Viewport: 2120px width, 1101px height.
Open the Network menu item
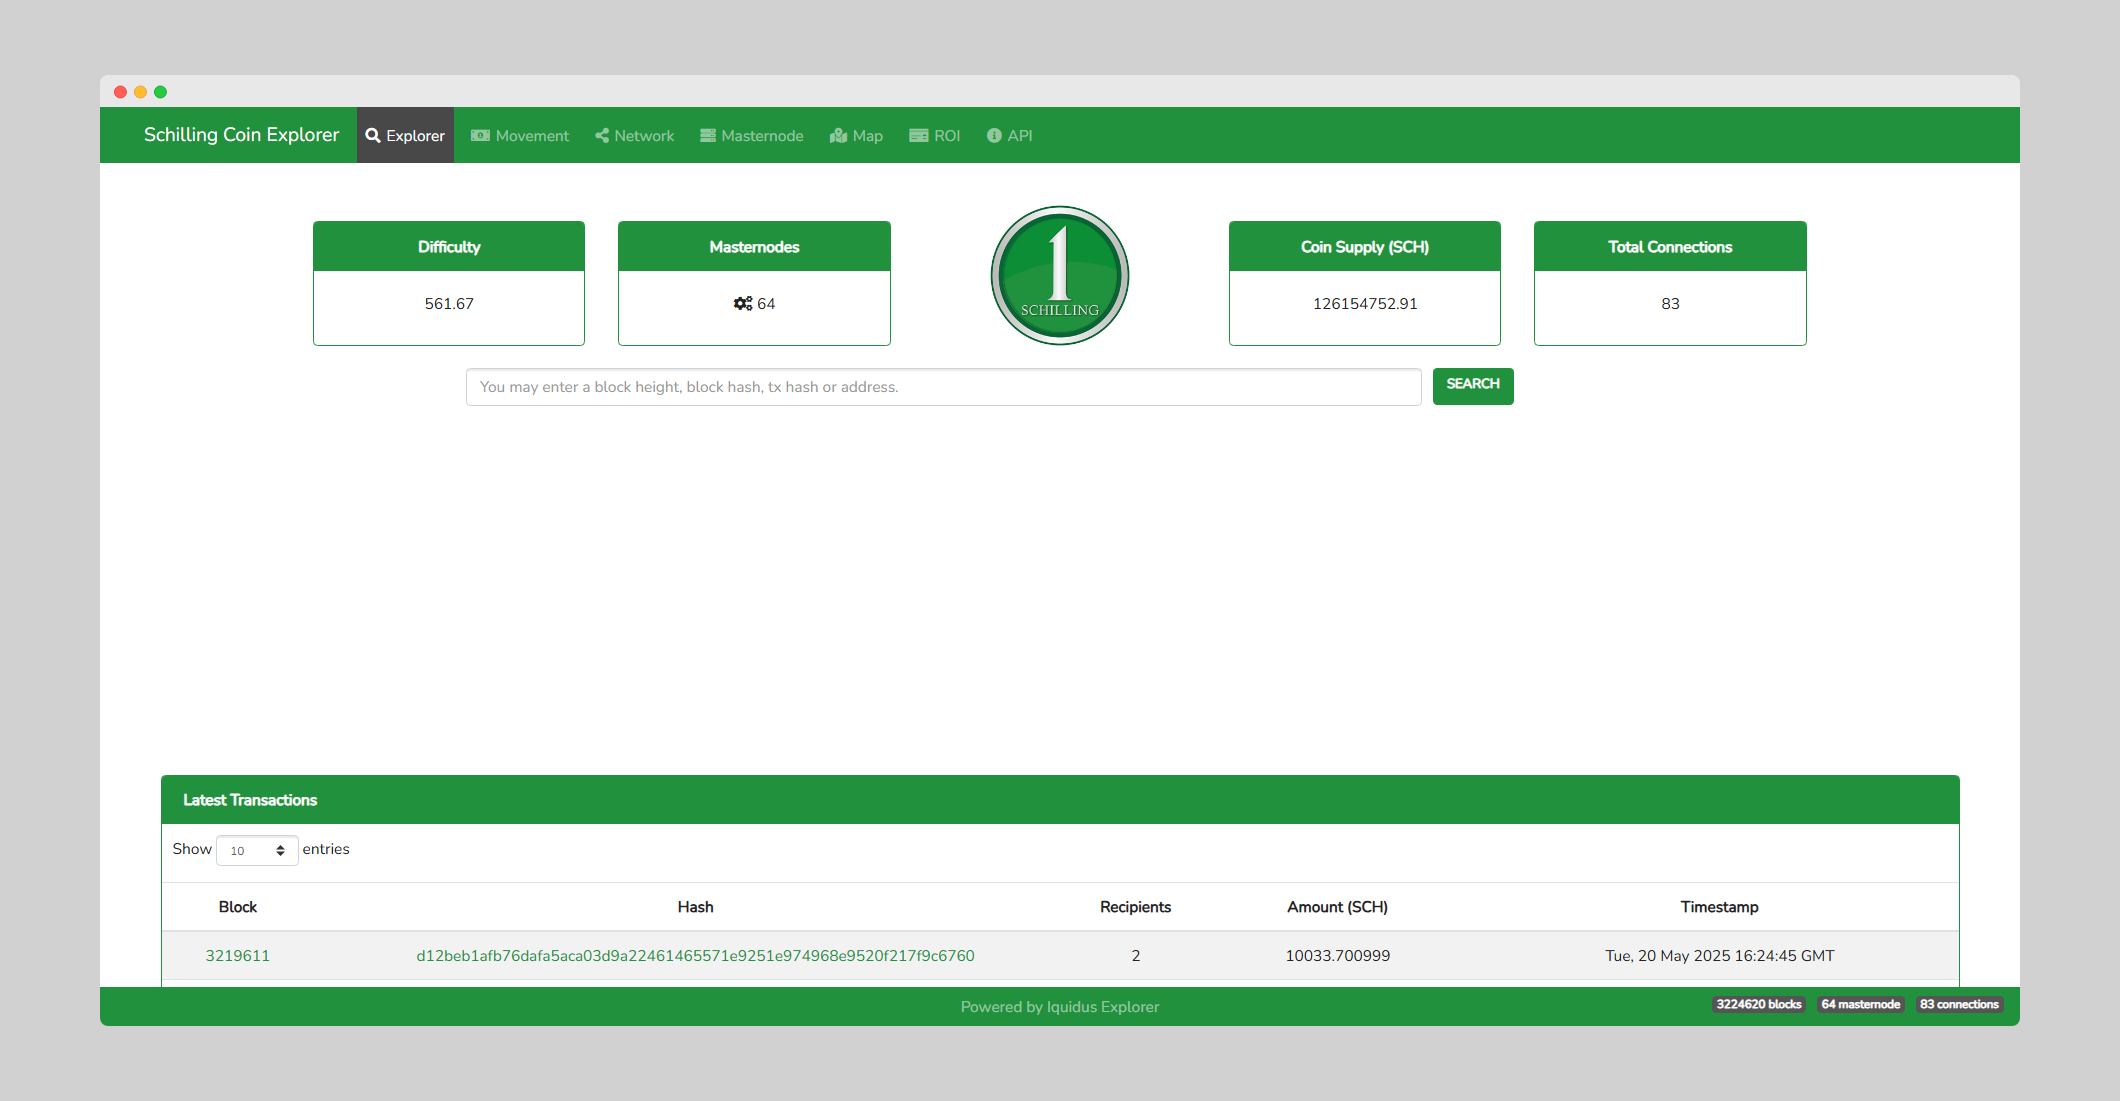tap(644, 136)
